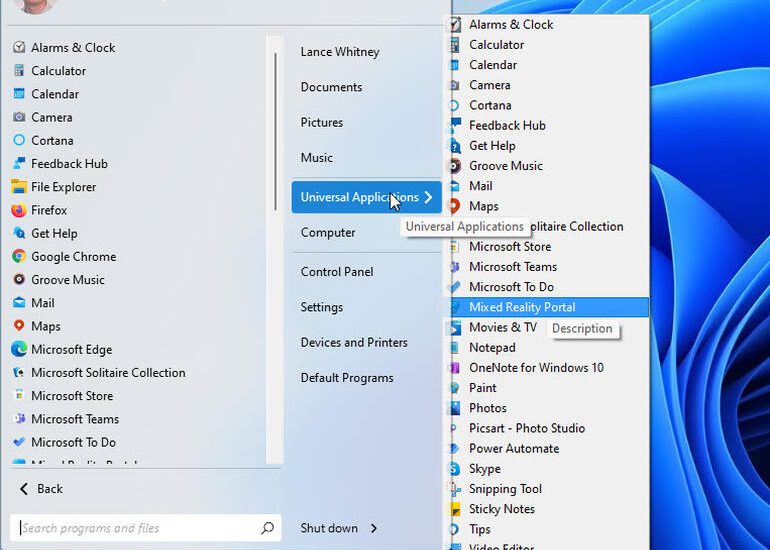Open Pictures from the start menu
This screenshot has width=770, height=550.
click(322, 122)
